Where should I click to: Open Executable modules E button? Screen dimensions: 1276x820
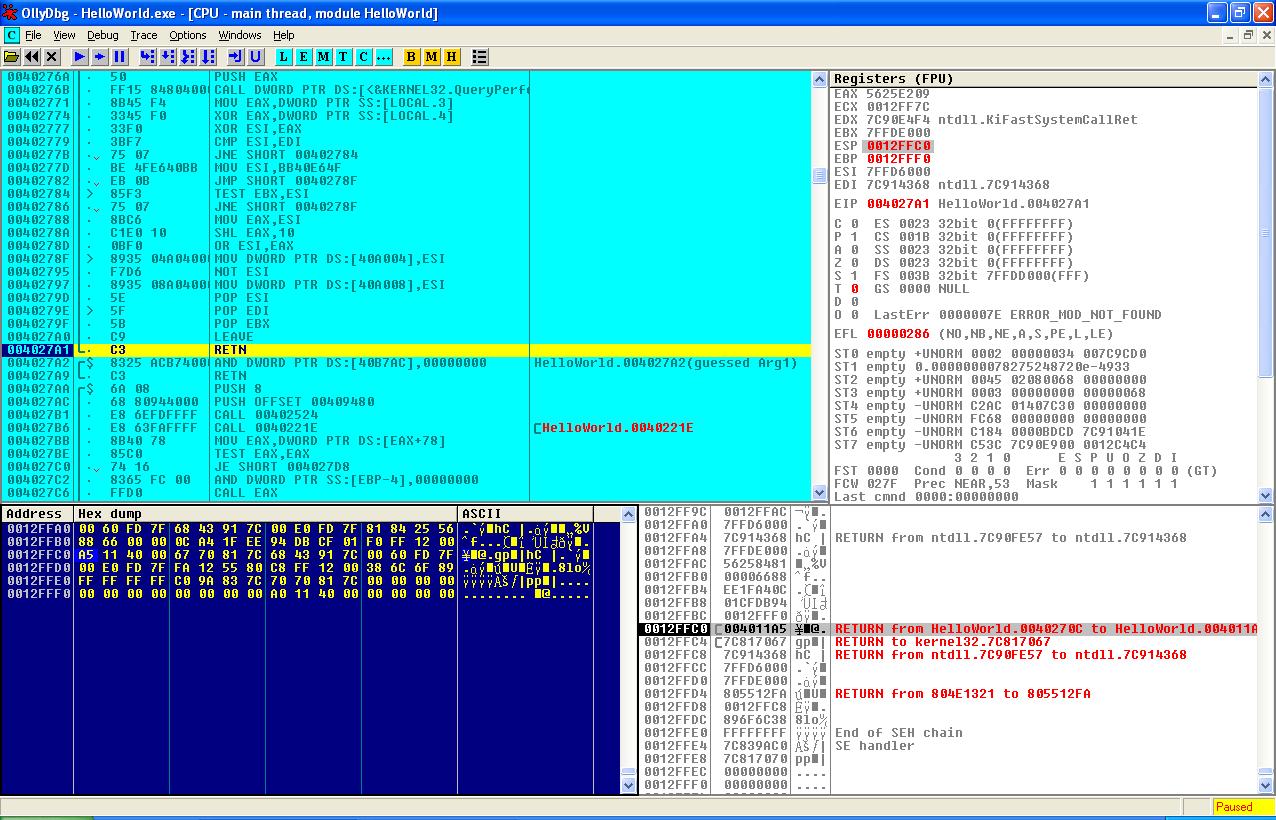click(x=304, y=57)
